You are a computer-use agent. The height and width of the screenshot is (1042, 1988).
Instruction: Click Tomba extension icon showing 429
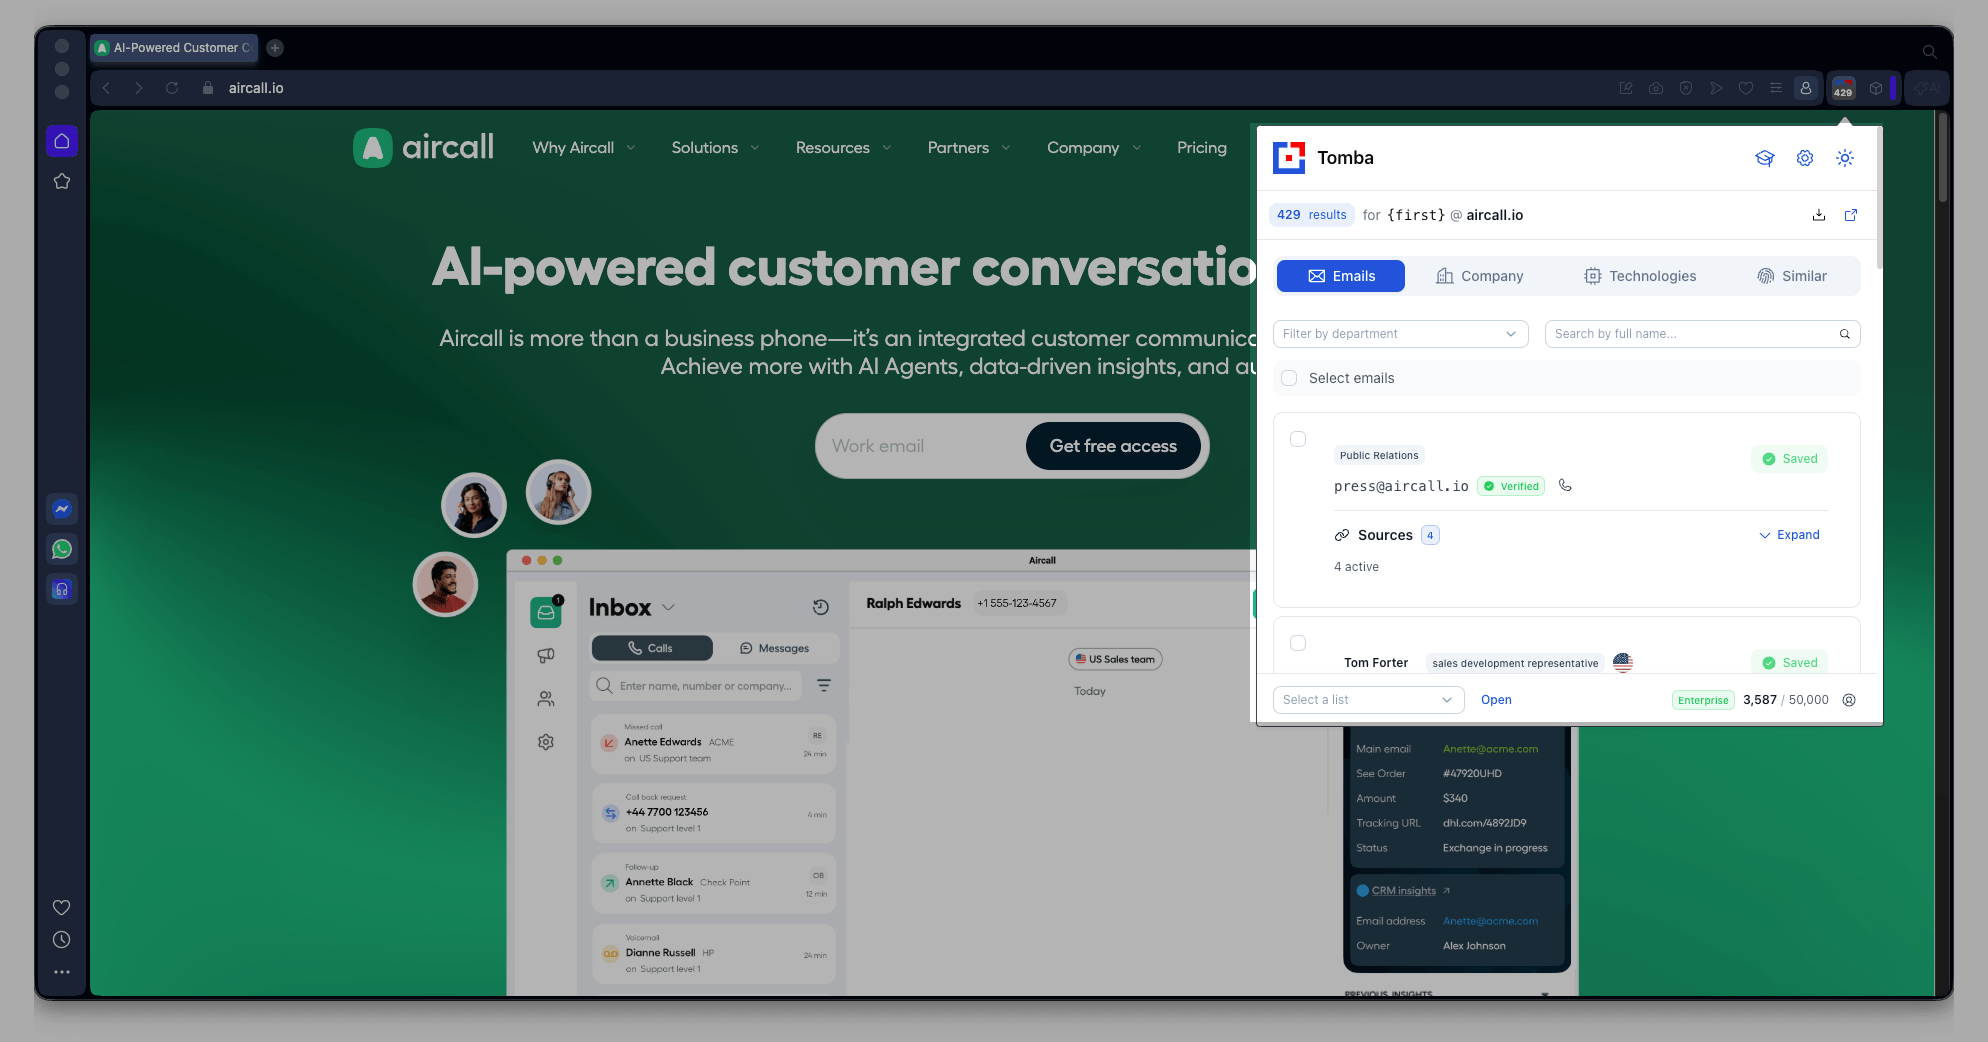click(1842, 88)
